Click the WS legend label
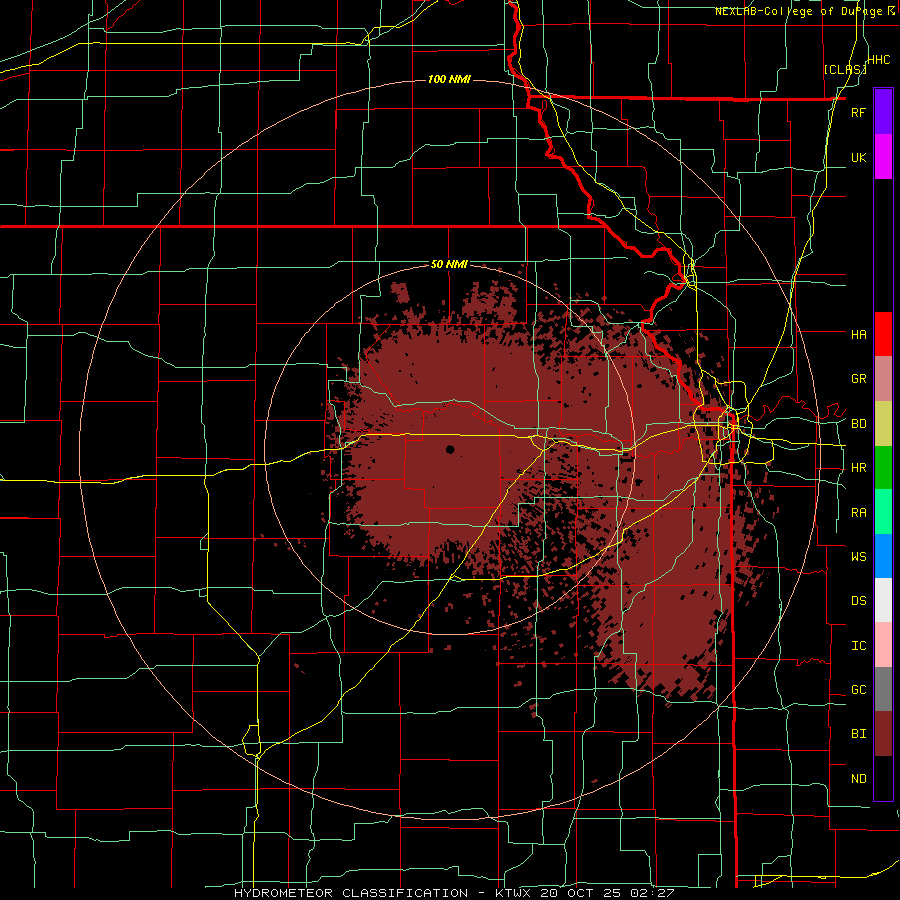 tap(858, 557)
